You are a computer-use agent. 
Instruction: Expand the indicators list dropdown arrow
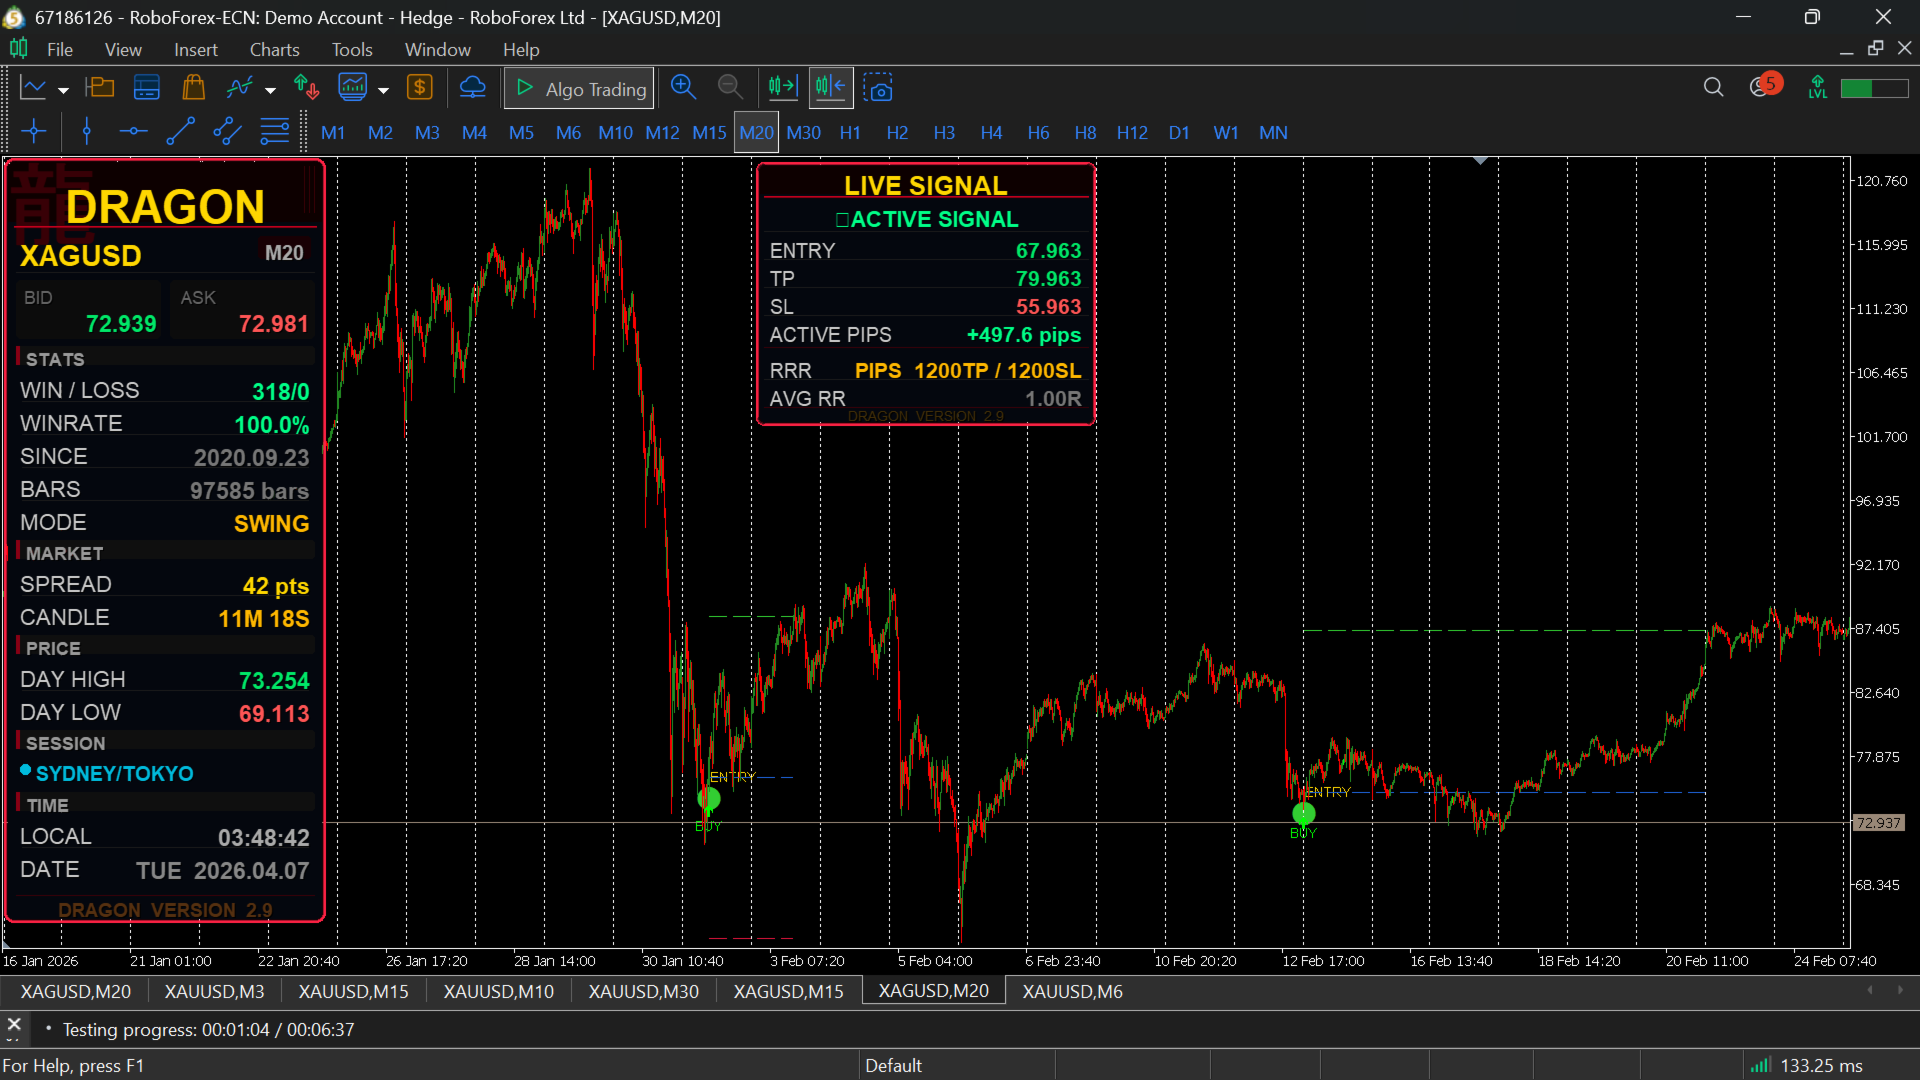pos(270,90)
